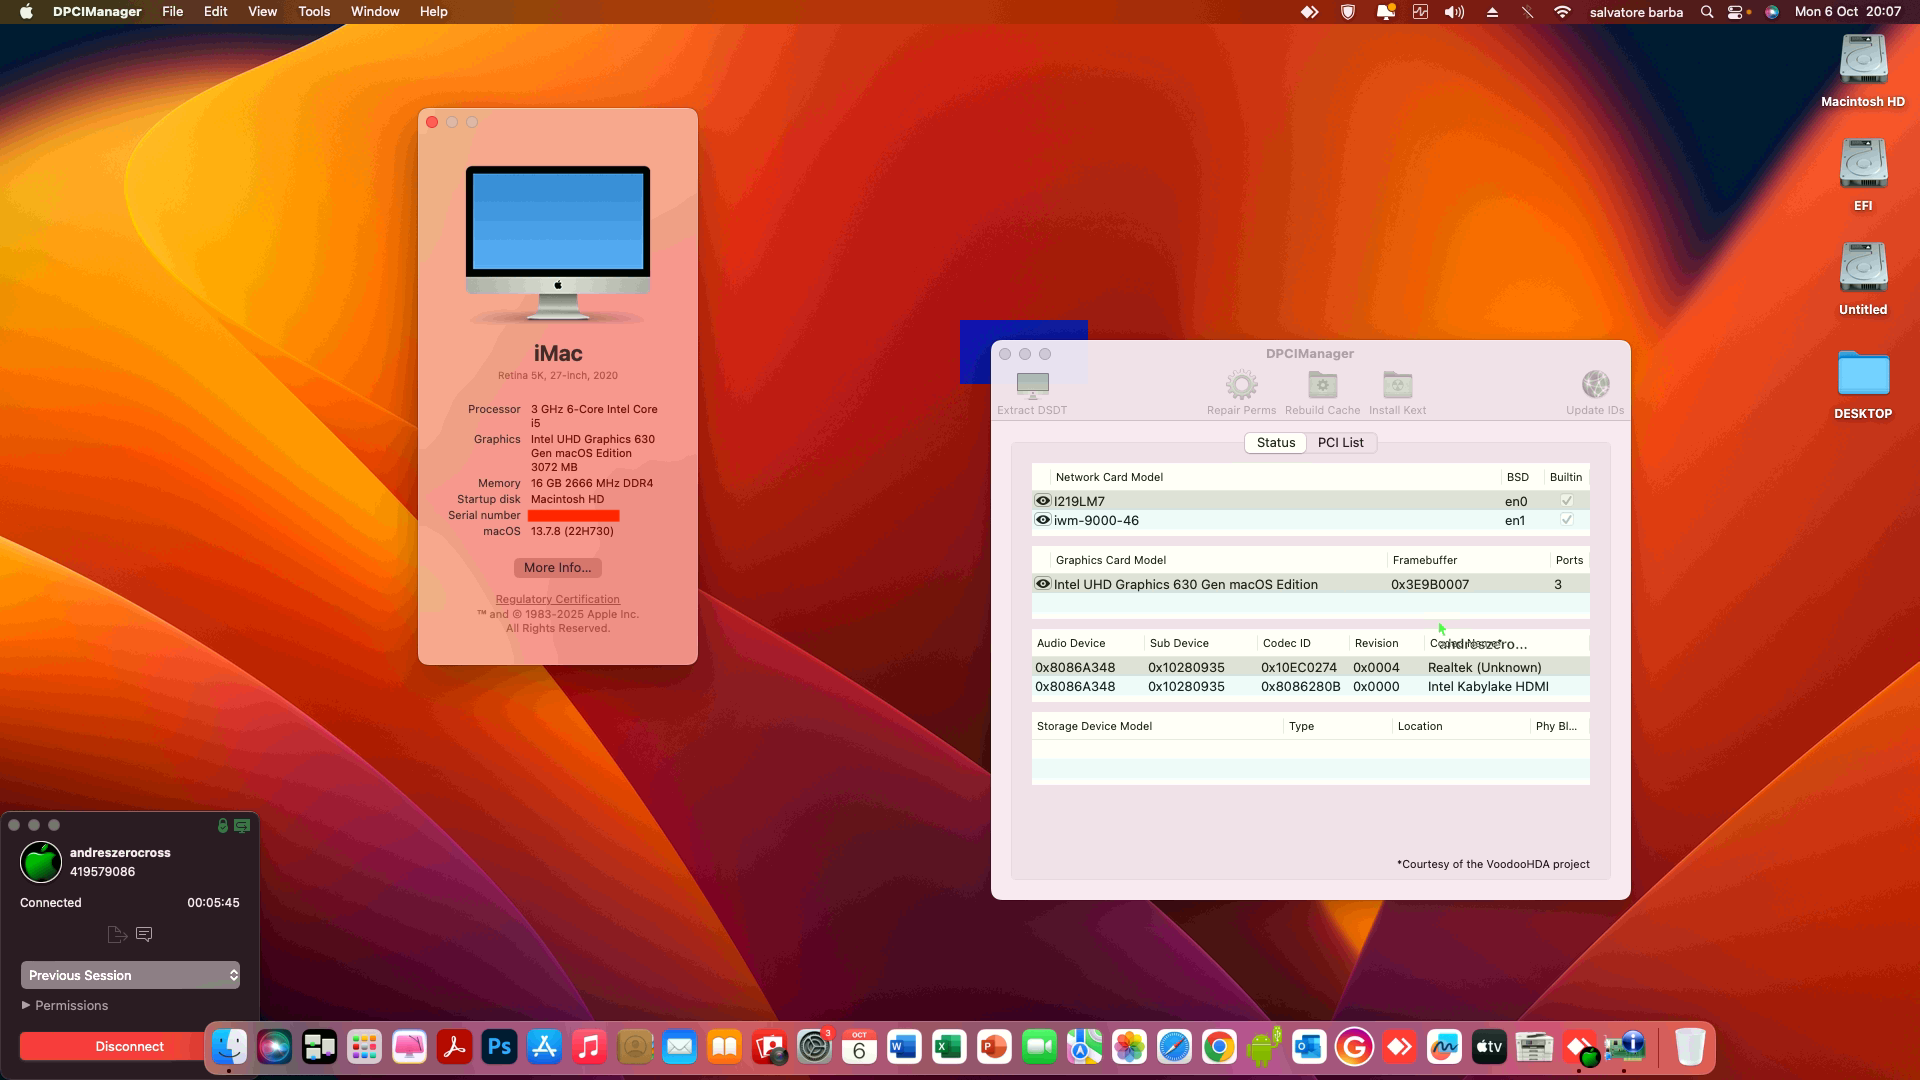
Task: Select the Status tab
Action: coord(1276,443)
